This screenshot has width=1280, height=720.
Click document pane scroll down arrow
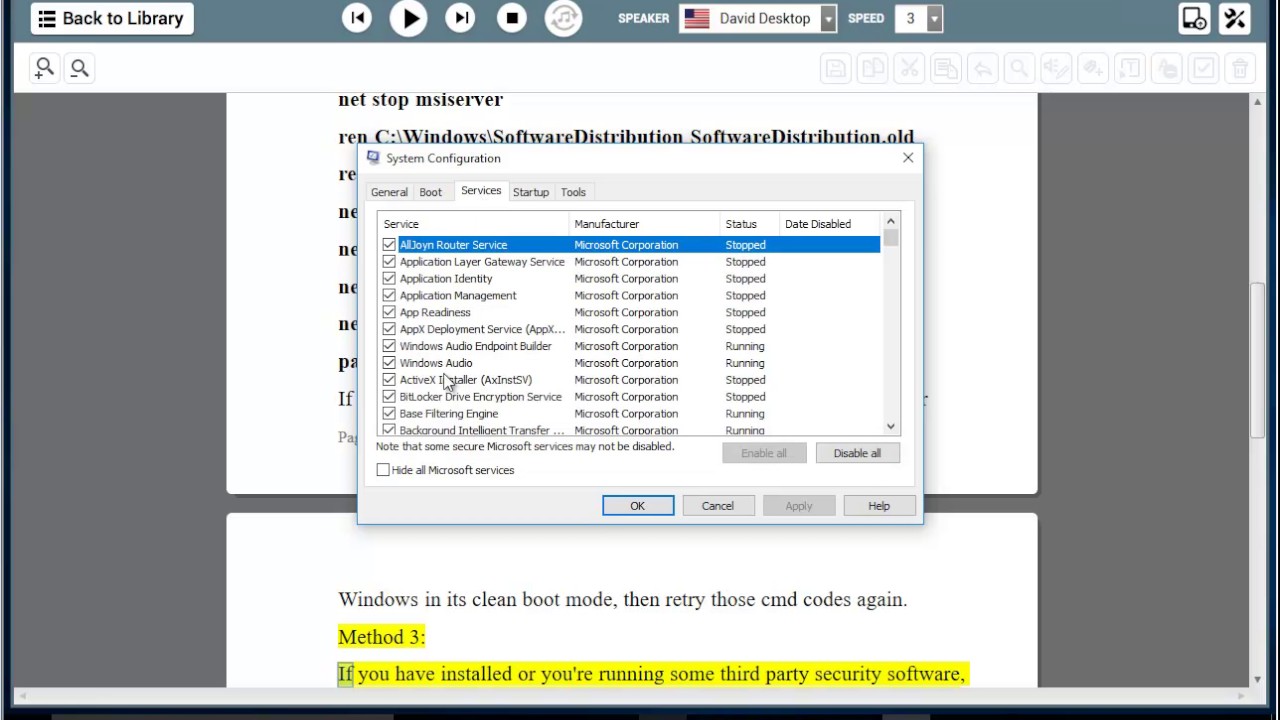click(x=1258, y=680)
